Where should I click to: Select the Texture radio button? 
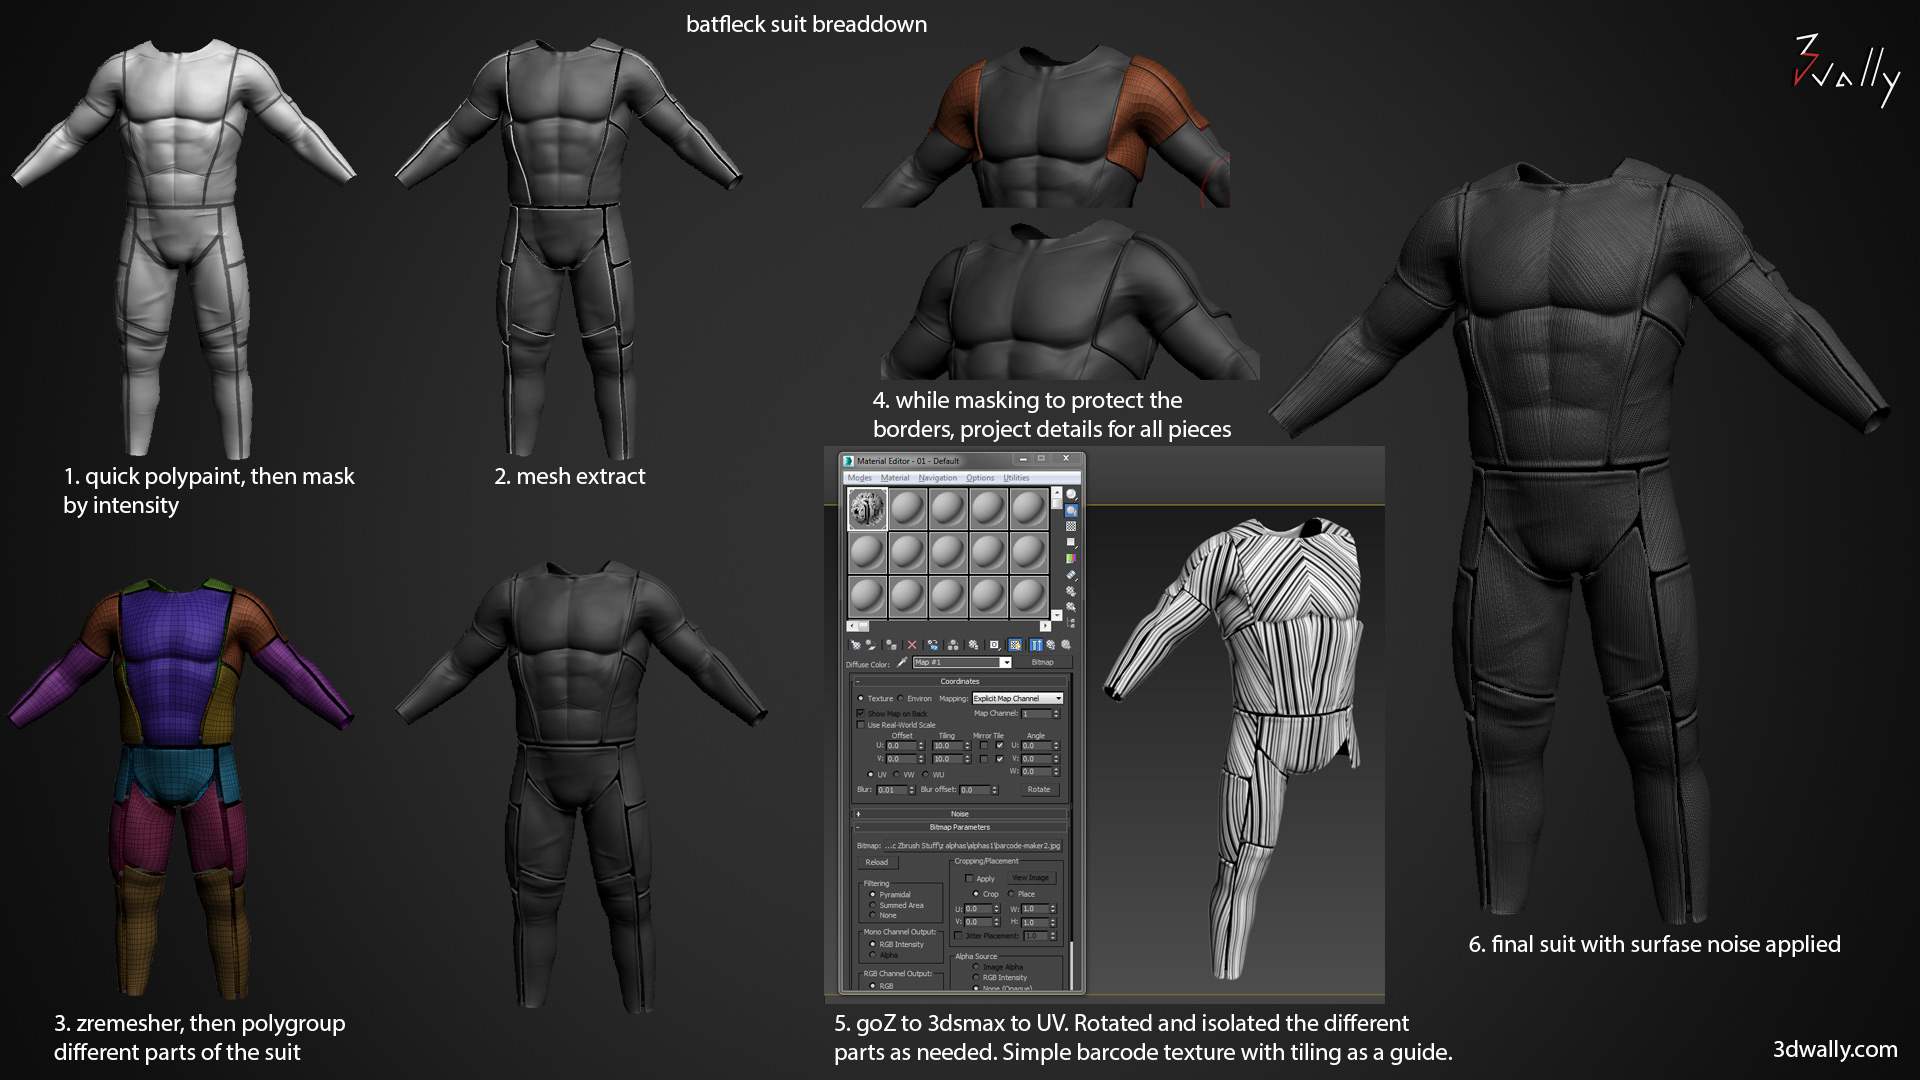[860, 698]
